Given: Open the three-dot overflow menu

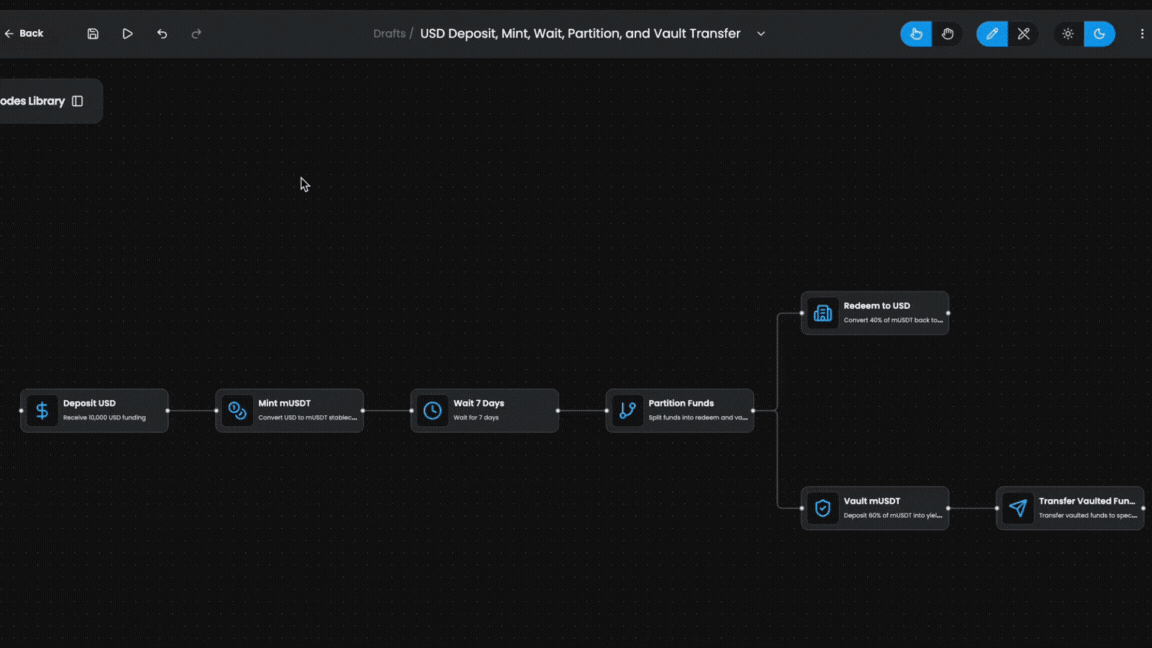Looking at the screenshot, I should click(1142, 33).
